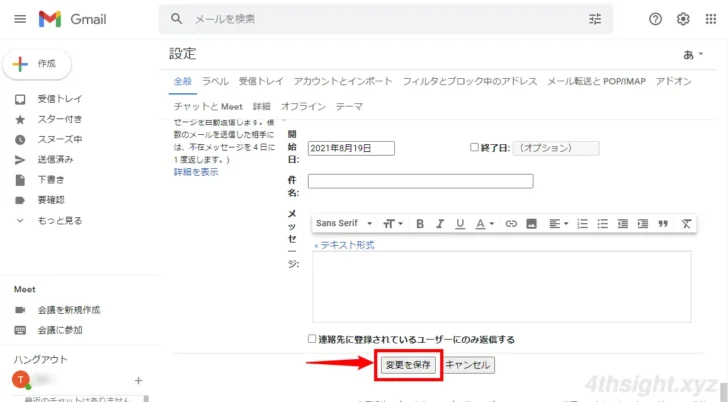
Task: Open 受信トレイ in the sidebar
Action: coord(59,99)
